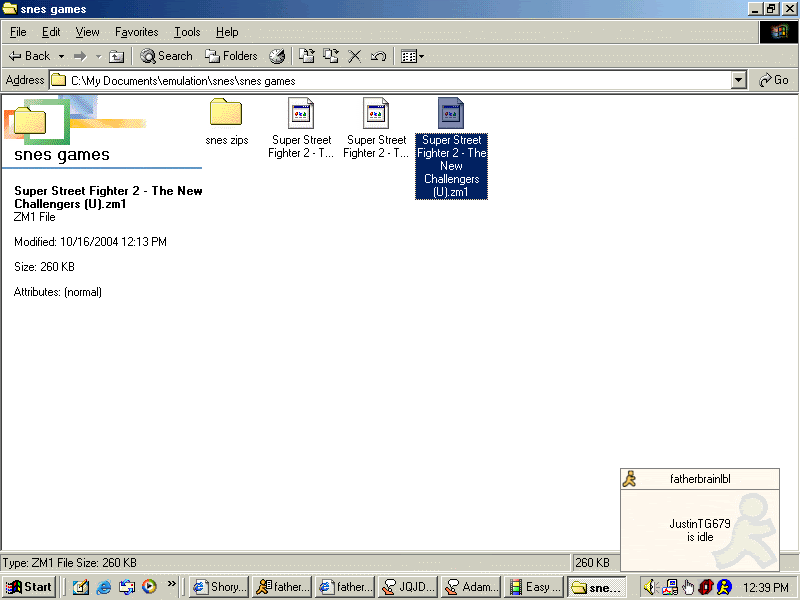Viewport: 800px width, 600px height.
Task: Click the hand pointer tray icon
Action: tap(688, 587)
